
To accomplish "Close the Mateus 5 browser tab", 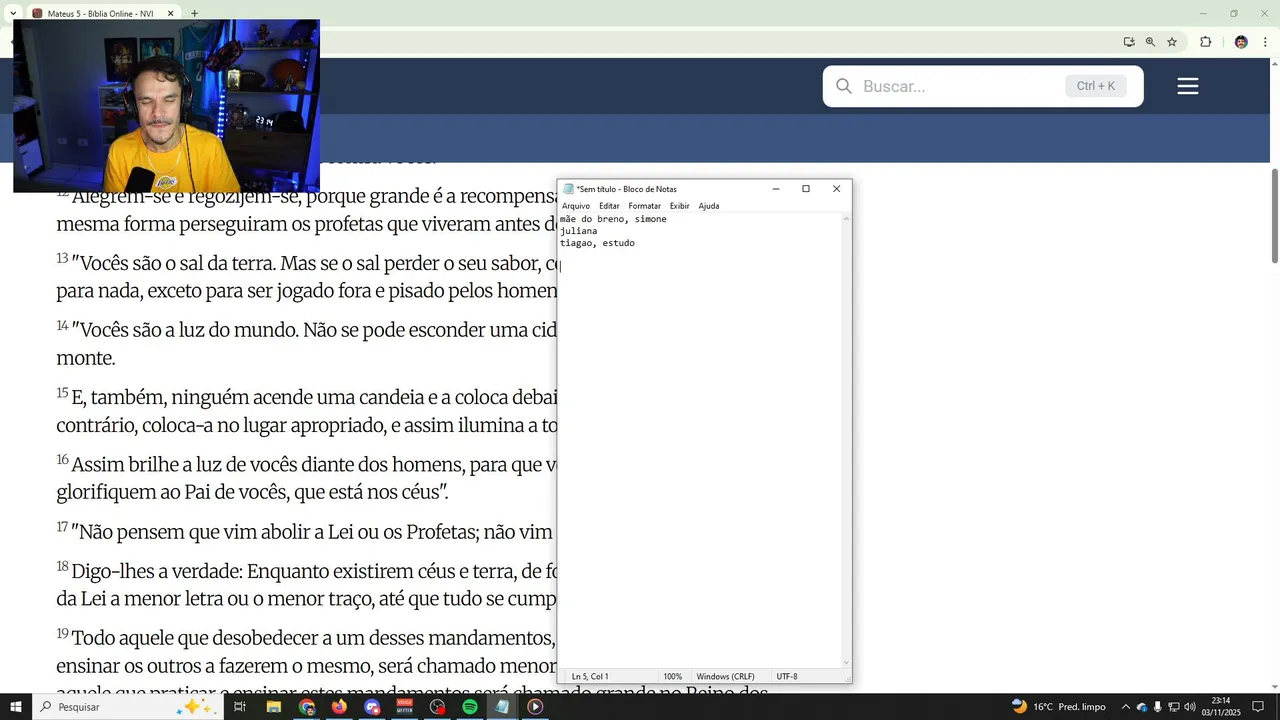I will coord(170,14).
